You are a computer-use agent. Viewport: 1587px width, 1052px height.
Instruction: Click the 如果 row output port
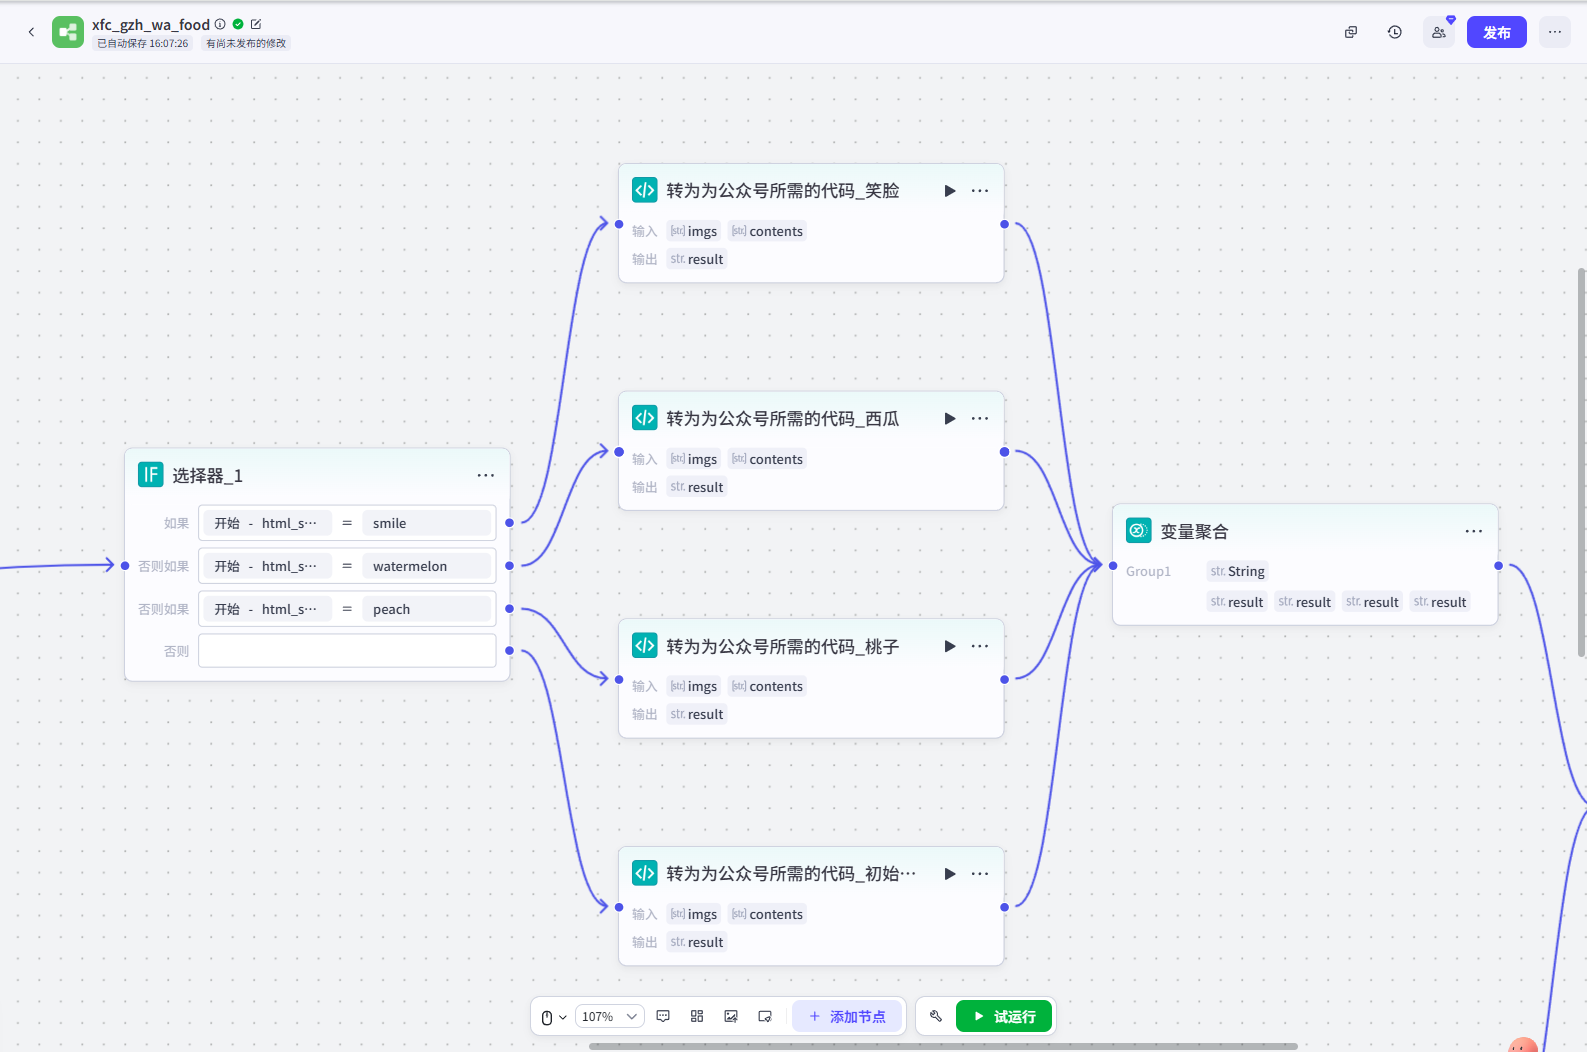[510, 523]
